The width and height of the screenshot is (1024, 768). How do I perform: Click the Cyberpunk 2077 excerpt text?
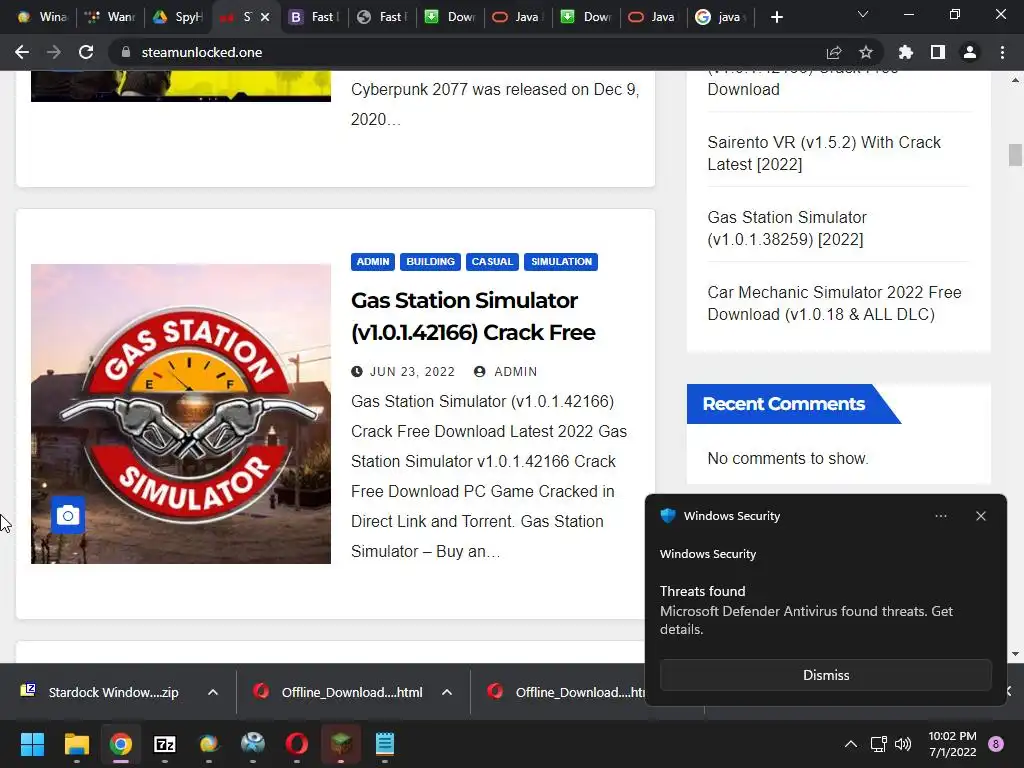(494, 104)
